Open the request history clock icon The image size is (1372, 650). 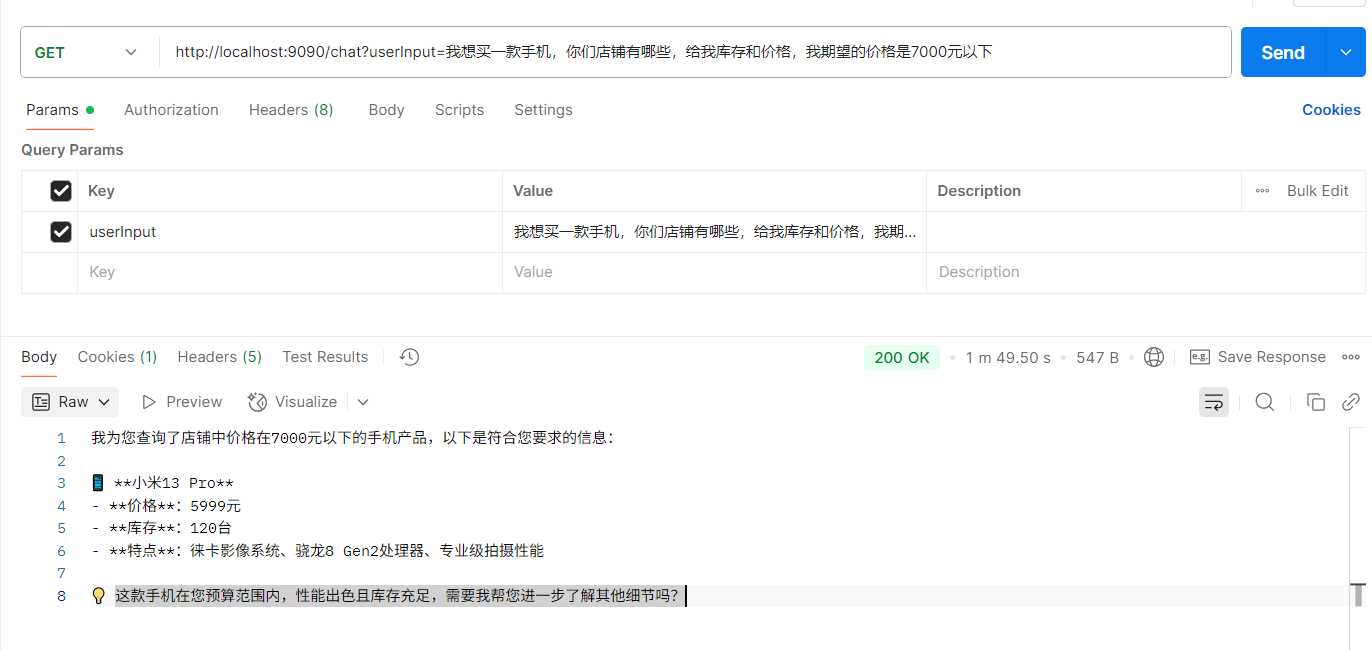click(x=408, y=356)
